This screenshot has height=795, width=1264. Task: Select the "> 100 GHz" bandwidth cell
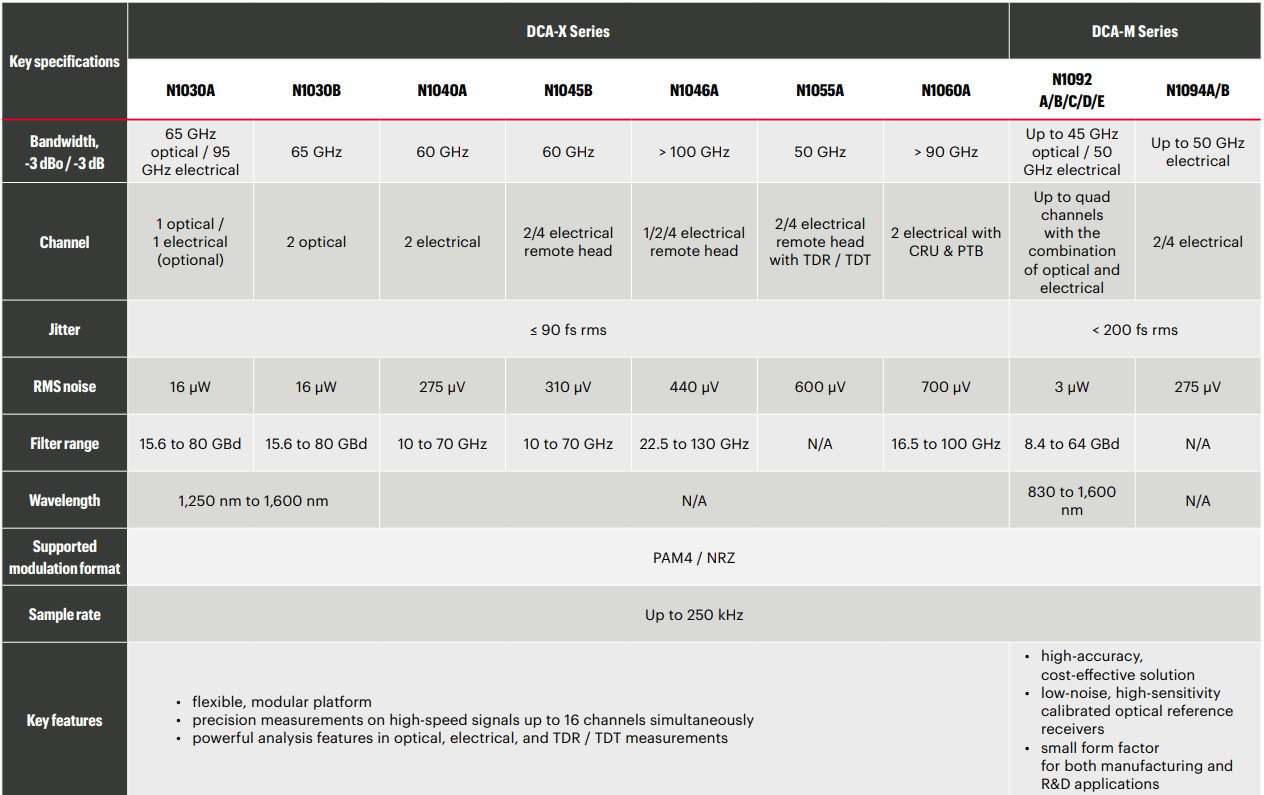point(694,152)
